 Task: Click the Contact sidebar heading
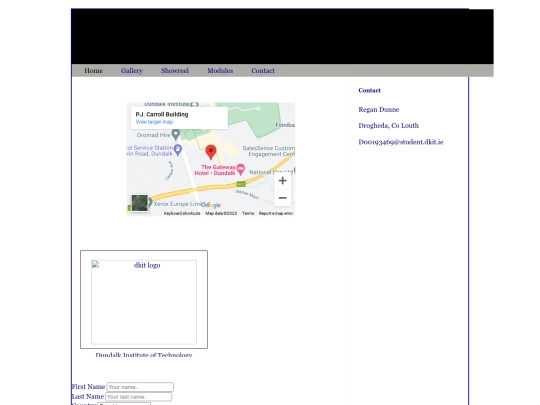[369, 90]
